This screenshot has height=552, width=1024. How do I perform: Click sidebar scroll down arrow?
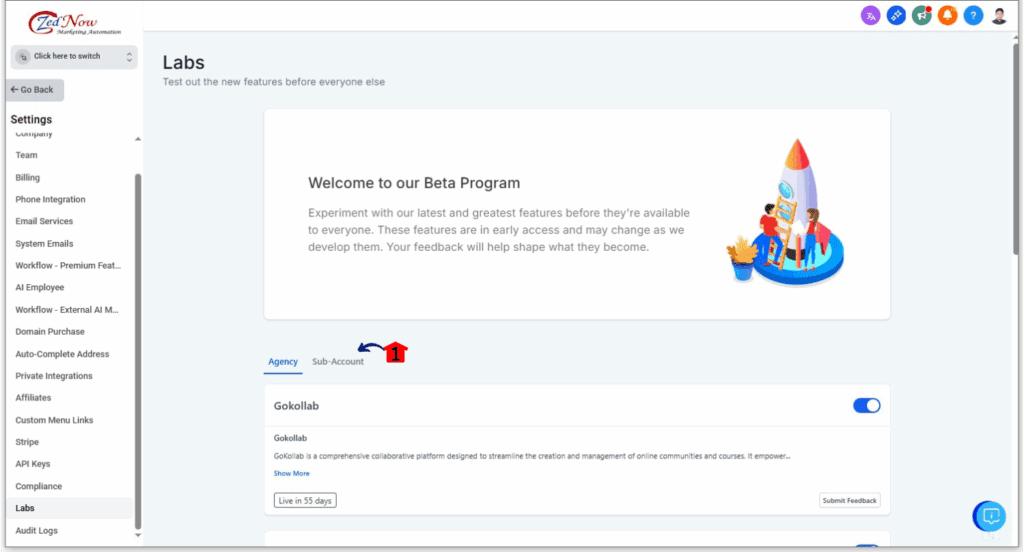coord(138,535)
